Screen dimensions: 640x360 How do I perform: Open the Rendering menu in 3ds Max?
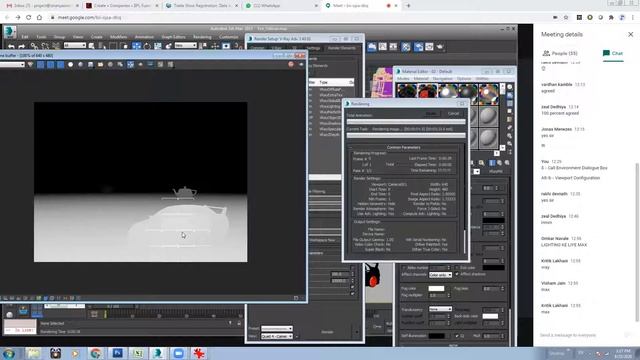click(x=202, y=37)
